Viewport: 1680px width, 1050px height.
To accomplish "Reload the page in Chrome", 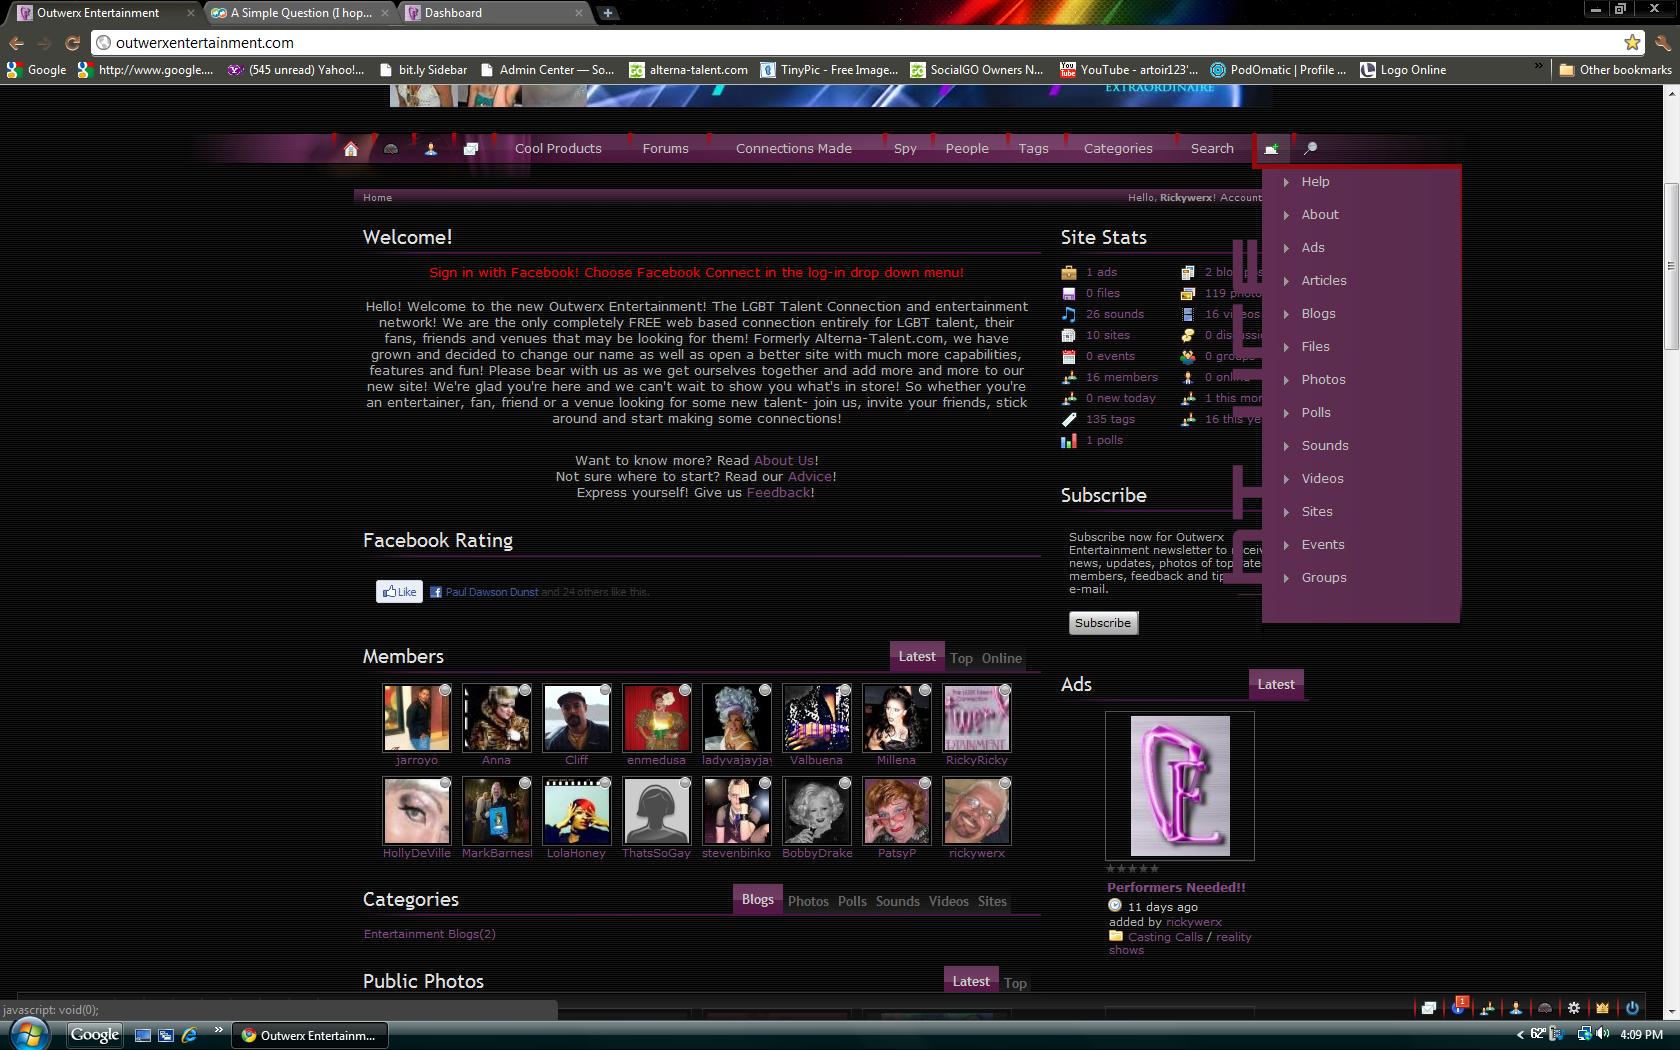I will tap(72, 43).
